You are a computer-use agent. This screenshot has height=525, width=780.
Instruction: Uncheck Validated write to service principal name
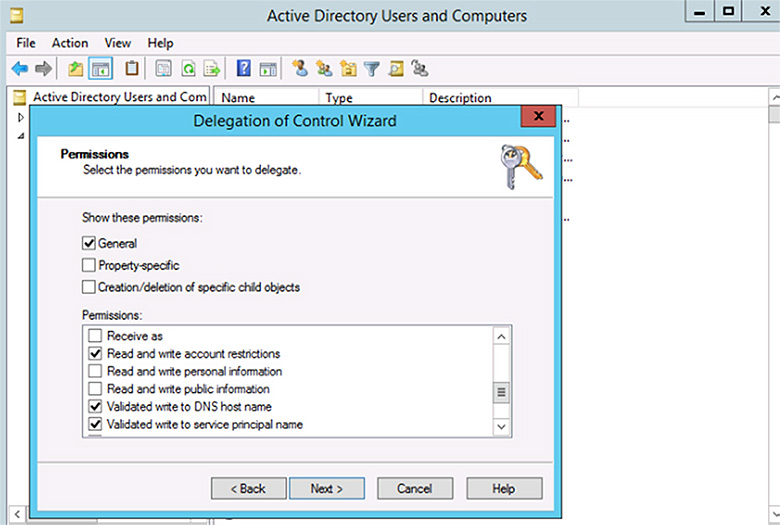tap(95, 424)
